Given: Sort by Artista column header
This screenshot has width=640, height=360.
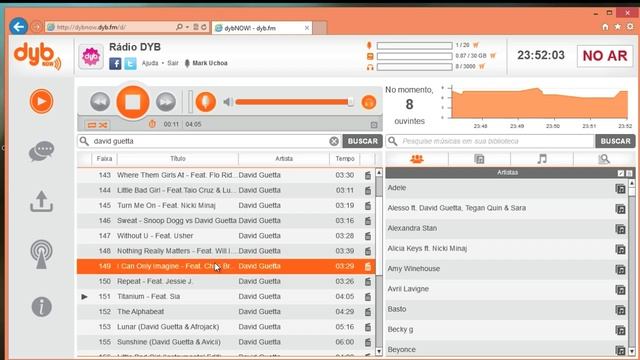Looking at the screenshot, I should pos(284,159).
